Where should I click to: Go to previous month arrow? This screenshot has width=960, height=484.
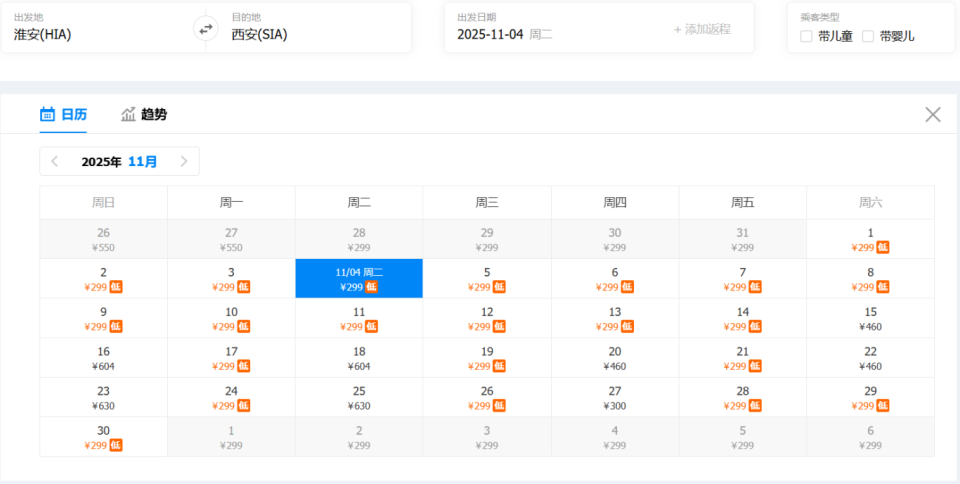tap(55, 161)
